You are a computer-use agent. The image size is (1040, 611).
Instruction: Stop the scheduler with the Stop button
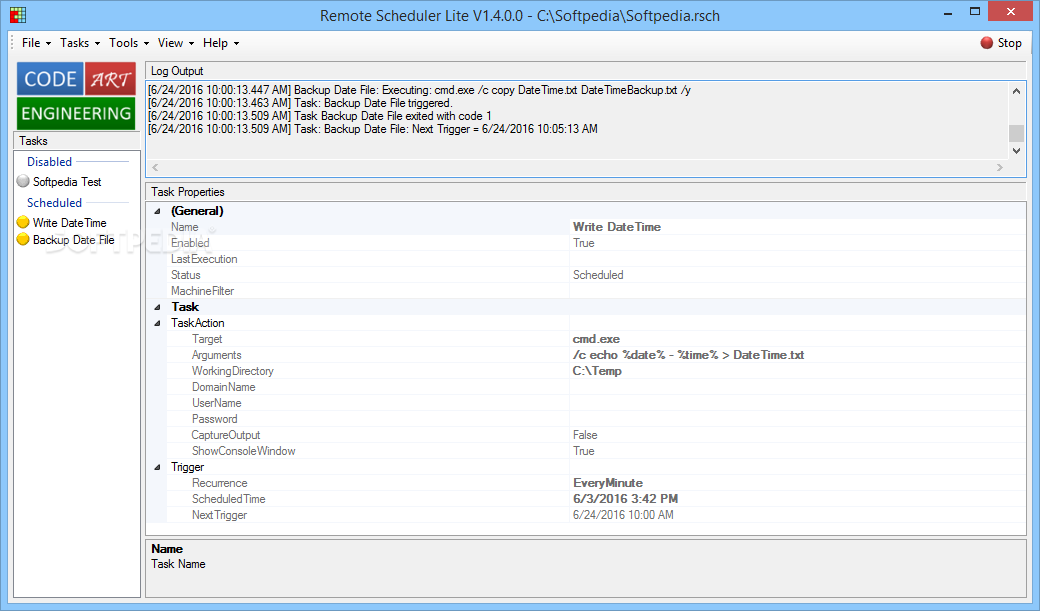1002,42
